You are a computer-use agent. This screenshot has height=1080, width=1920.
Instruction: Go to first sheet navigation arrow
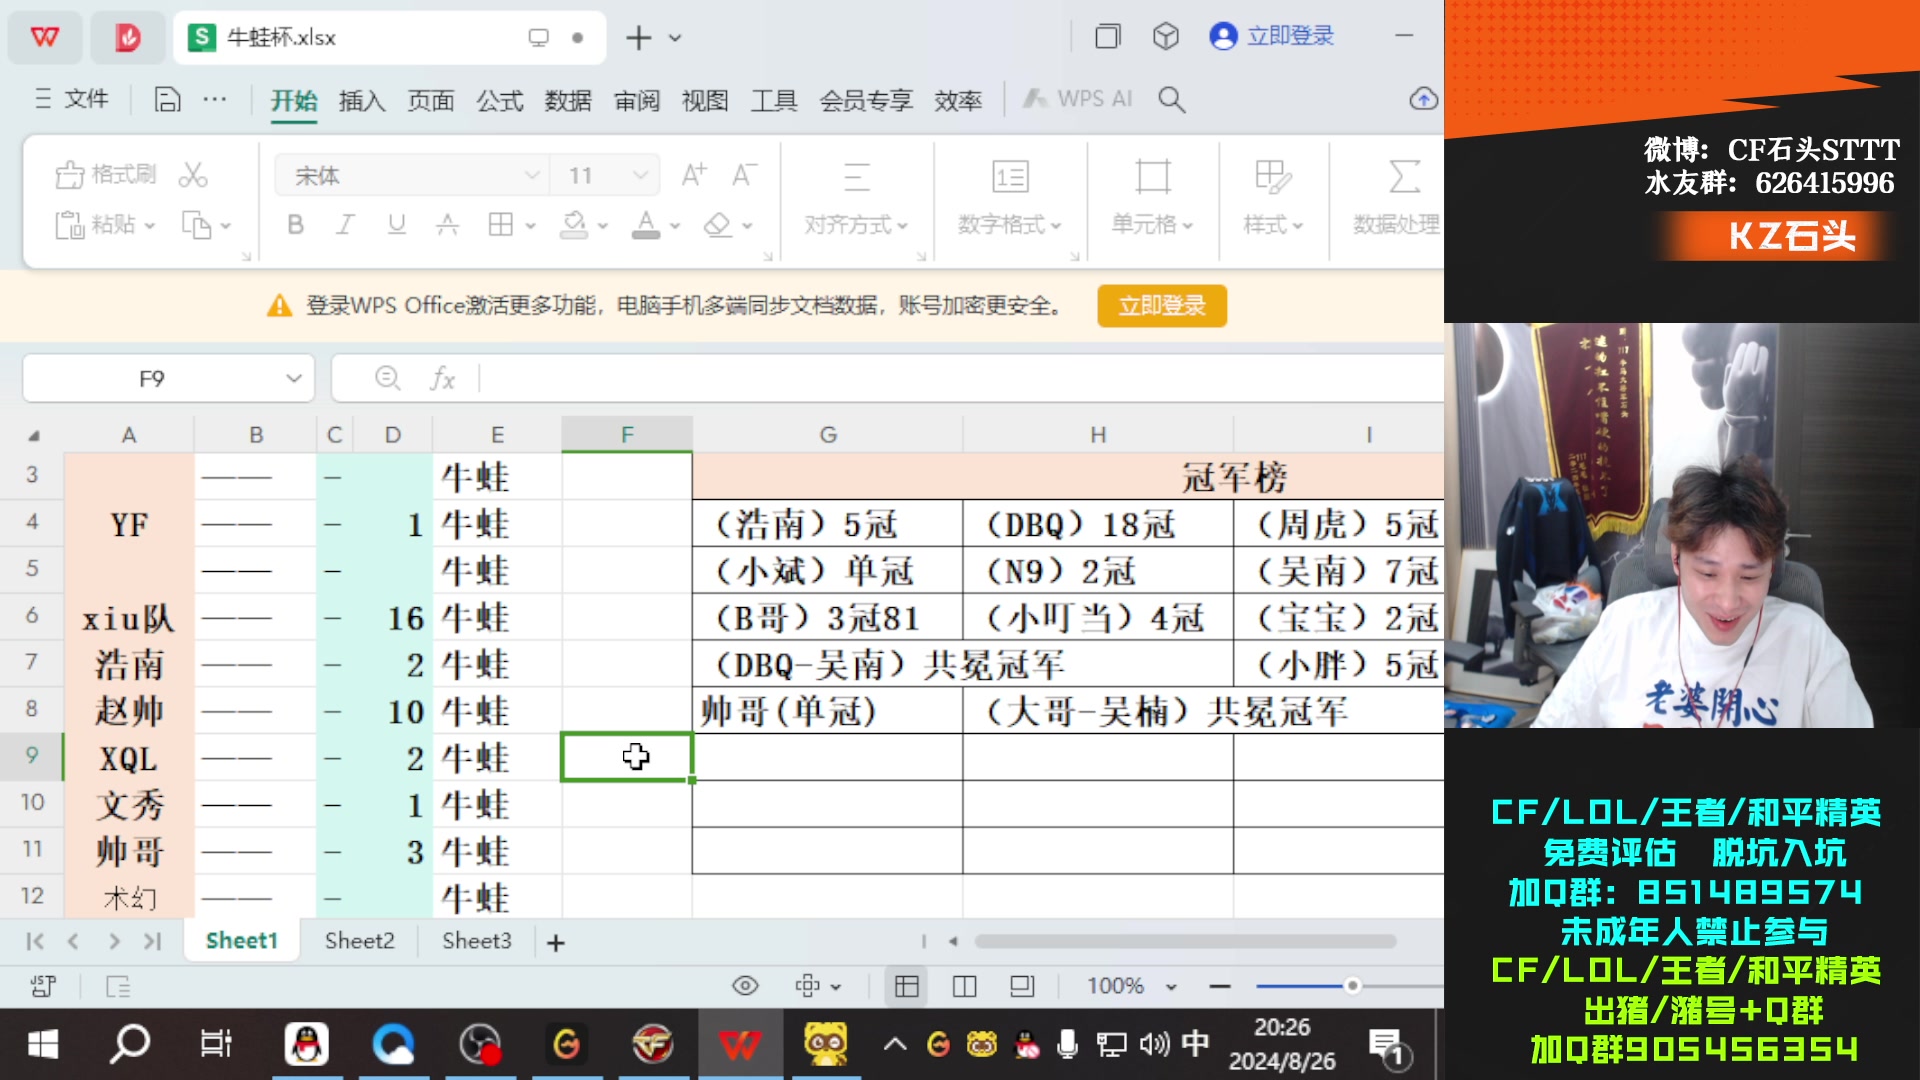[35, 941]
